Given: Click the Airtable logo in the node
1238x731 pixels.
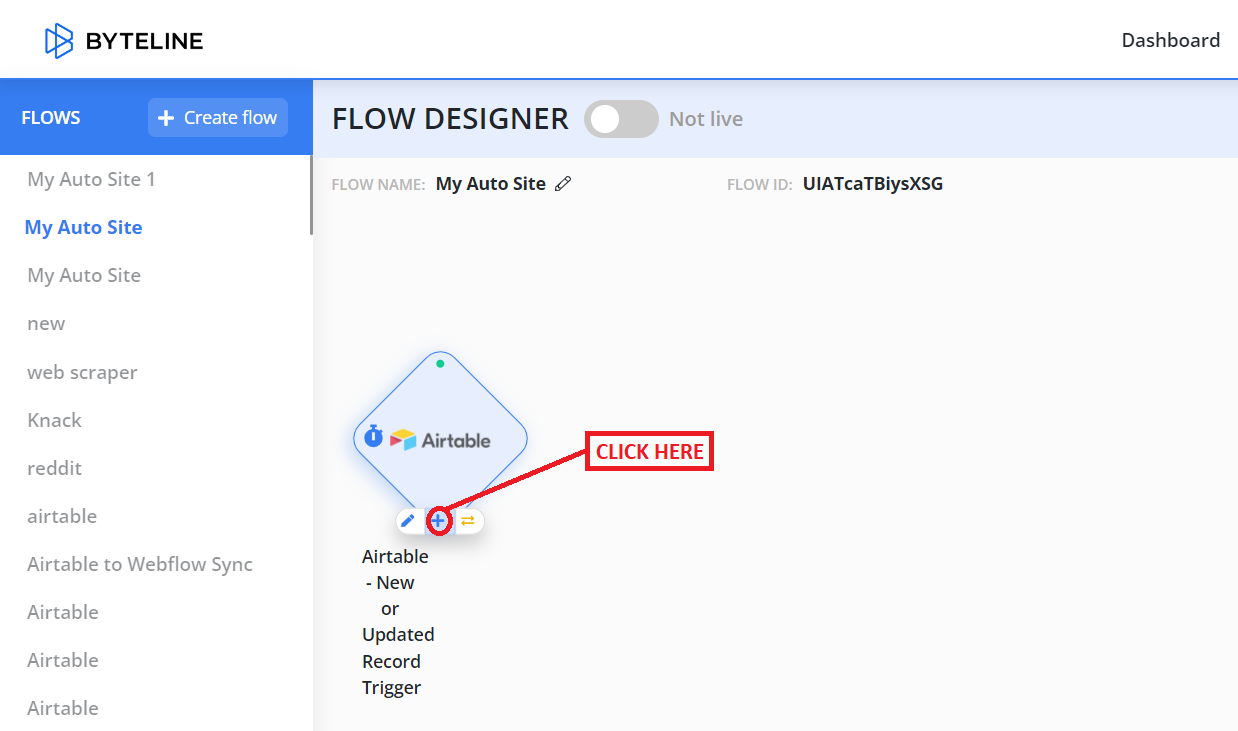Looking at the screenshot, I should point(440,439).
